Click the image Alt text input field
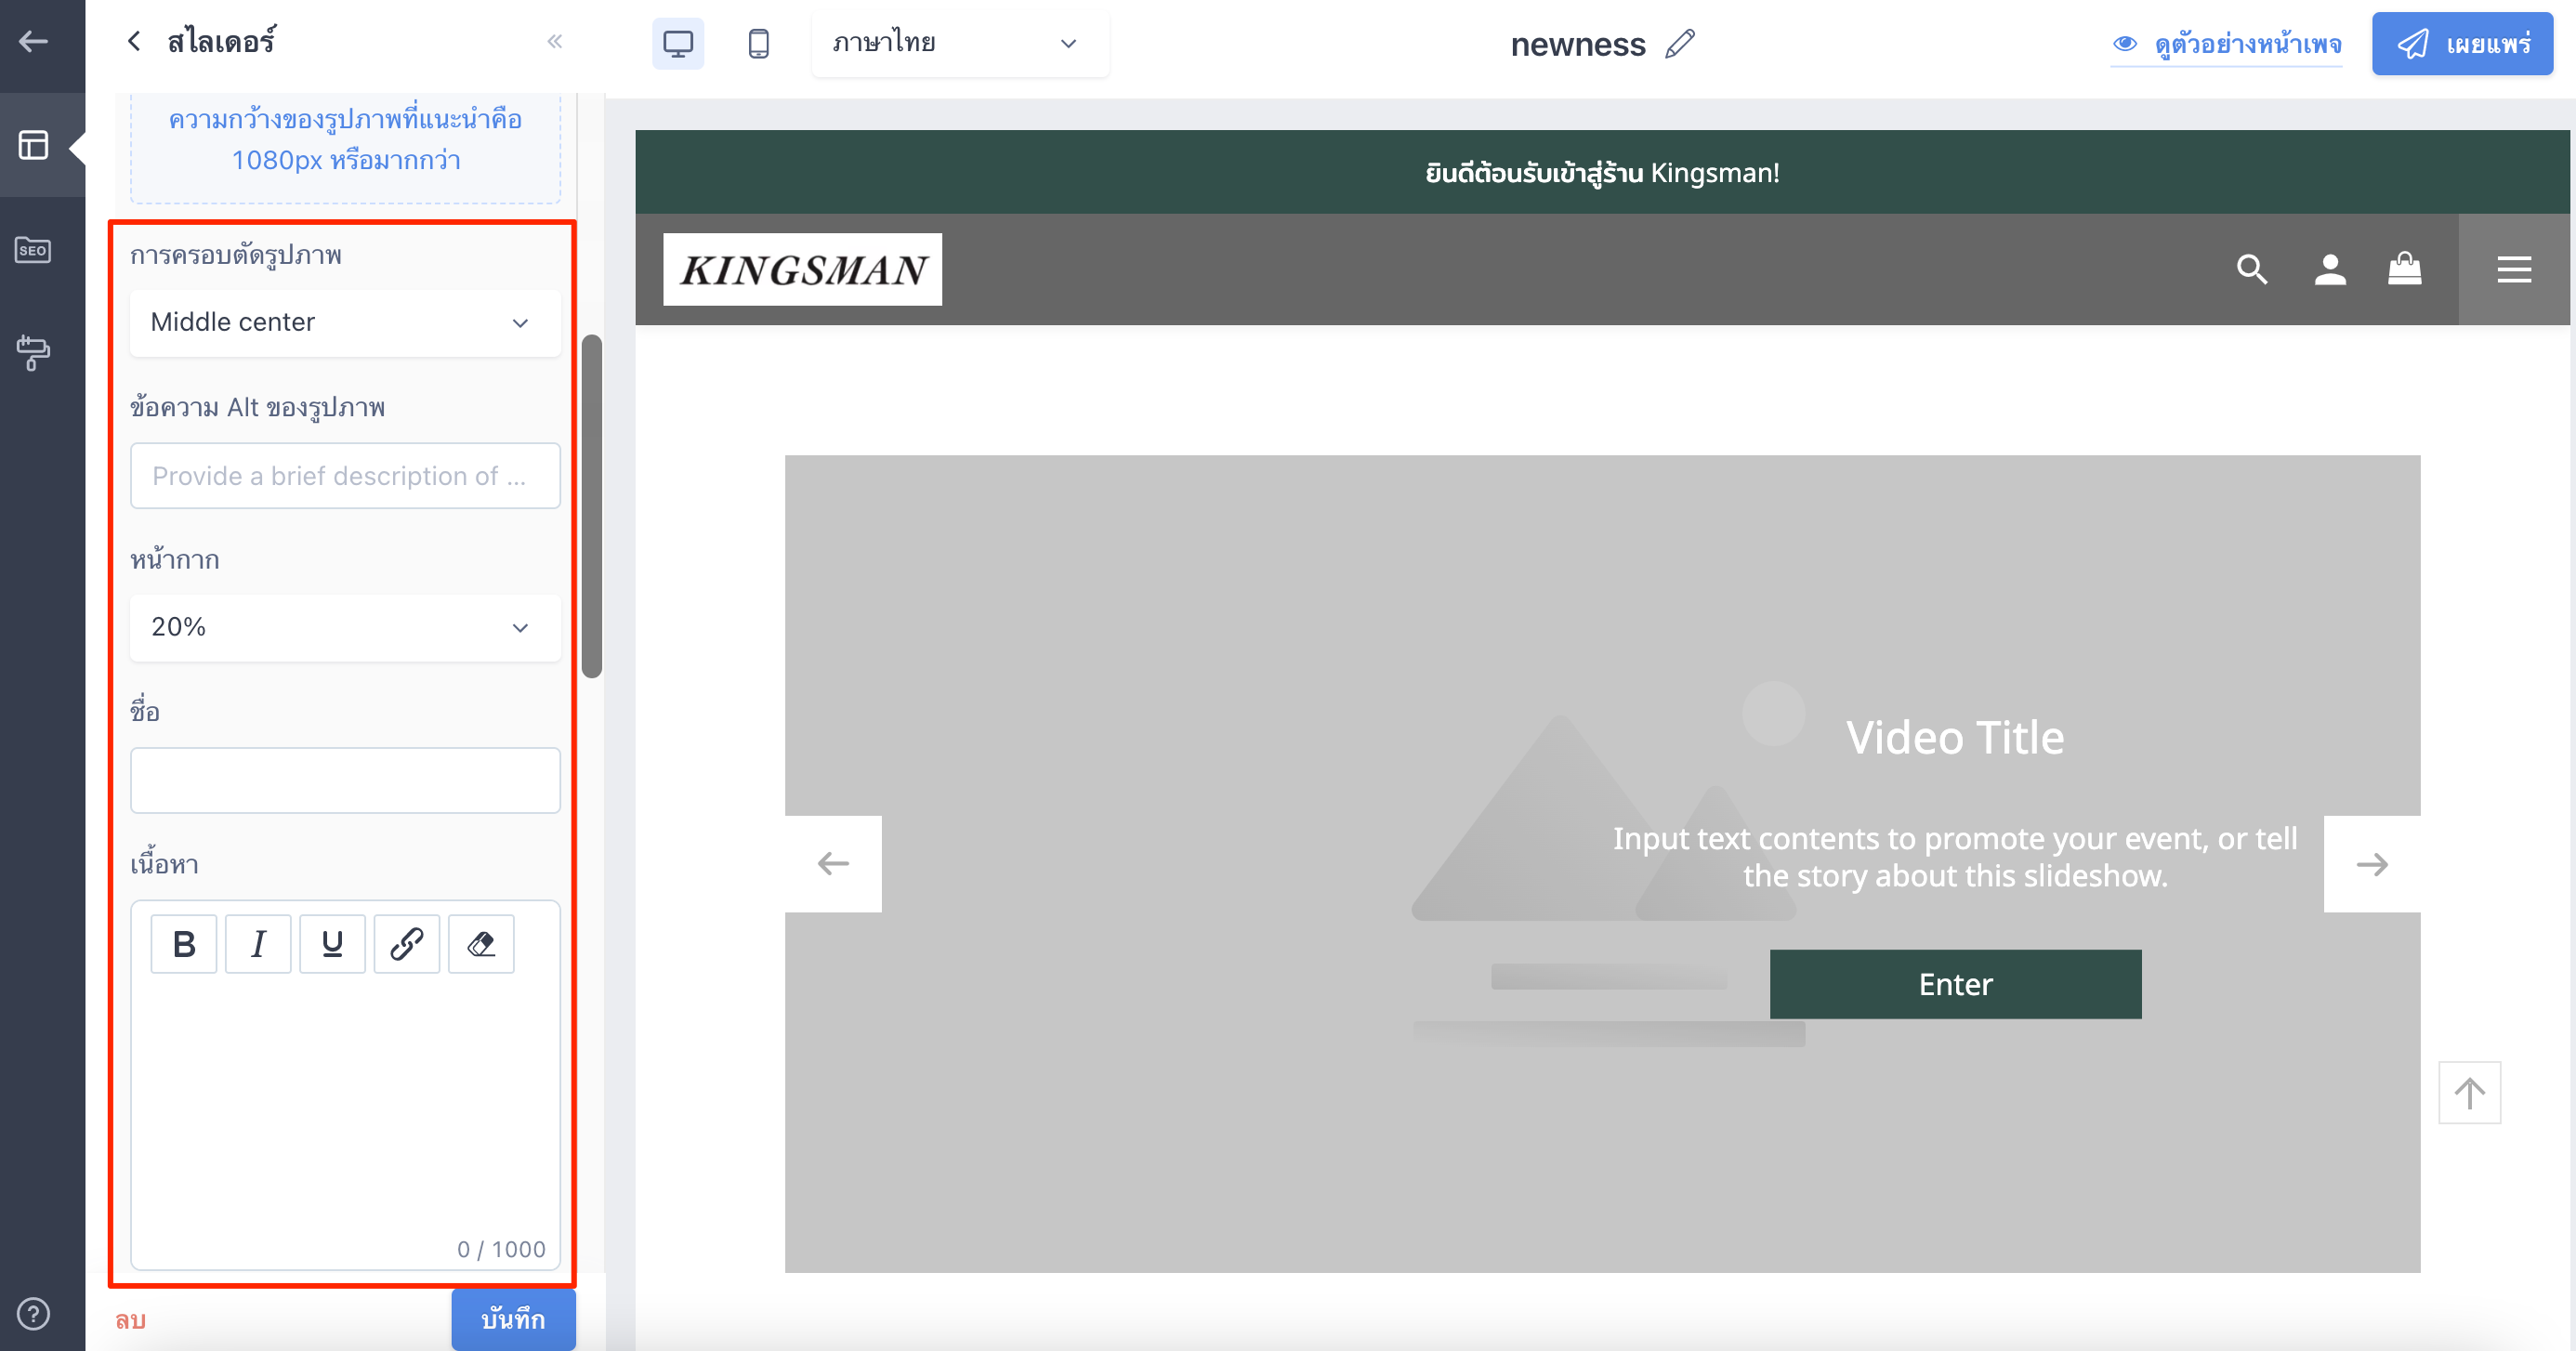The height and width of the screenshot is (1351, 2576). 345,476
